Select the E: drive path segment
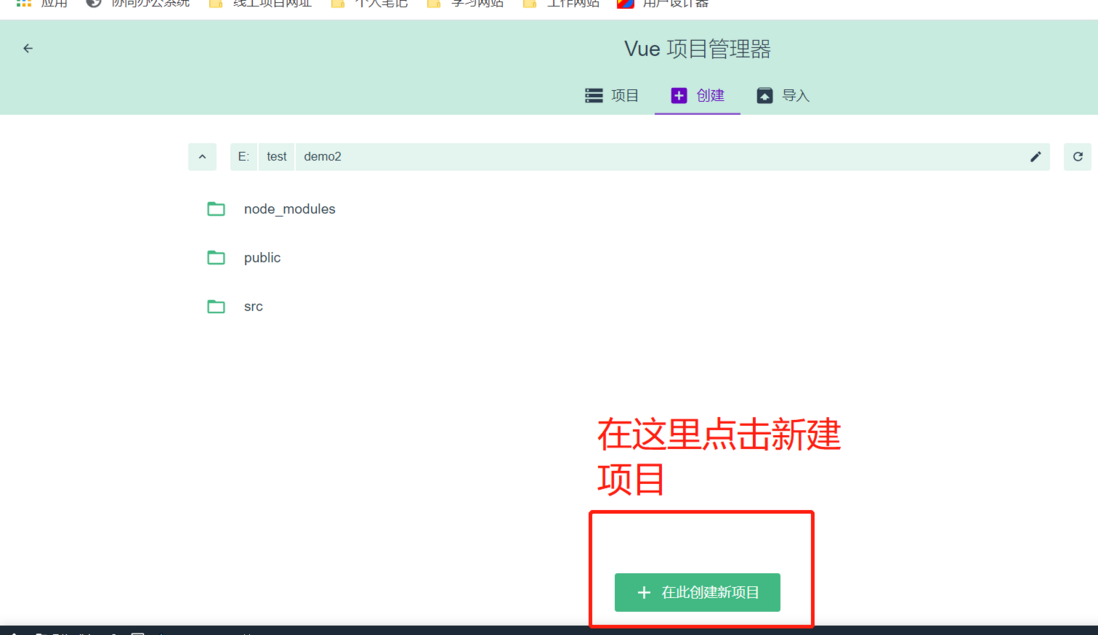1098x635 pixels. click(244, 157)
